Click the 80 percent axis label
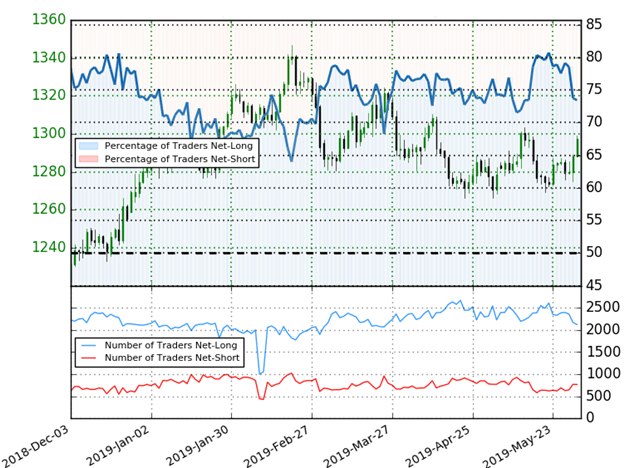 pos(594,57)
